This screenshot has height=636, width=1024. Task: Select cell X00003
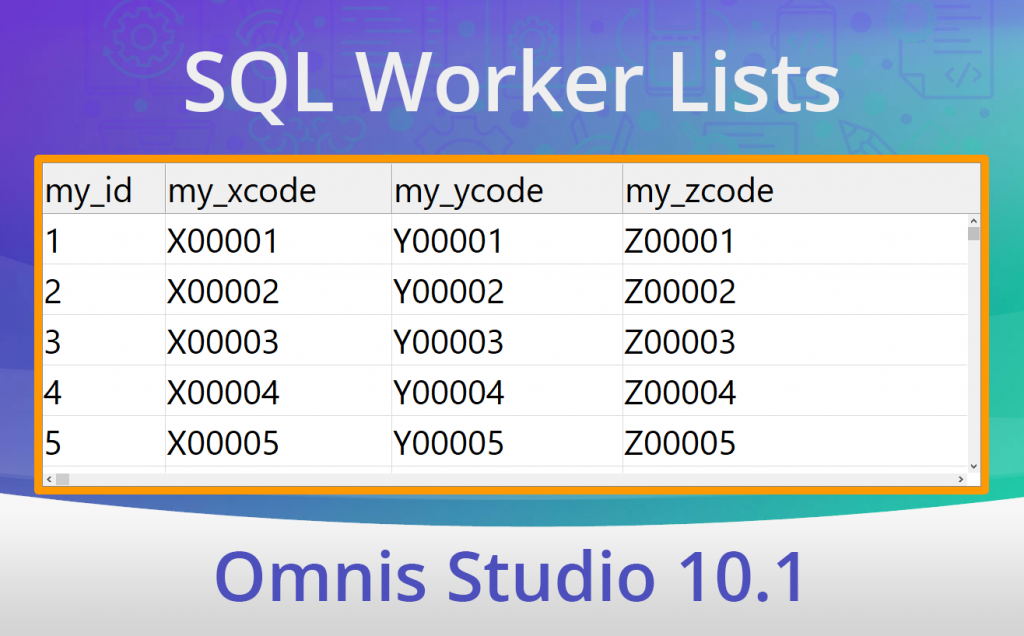(x=278, y=340)
